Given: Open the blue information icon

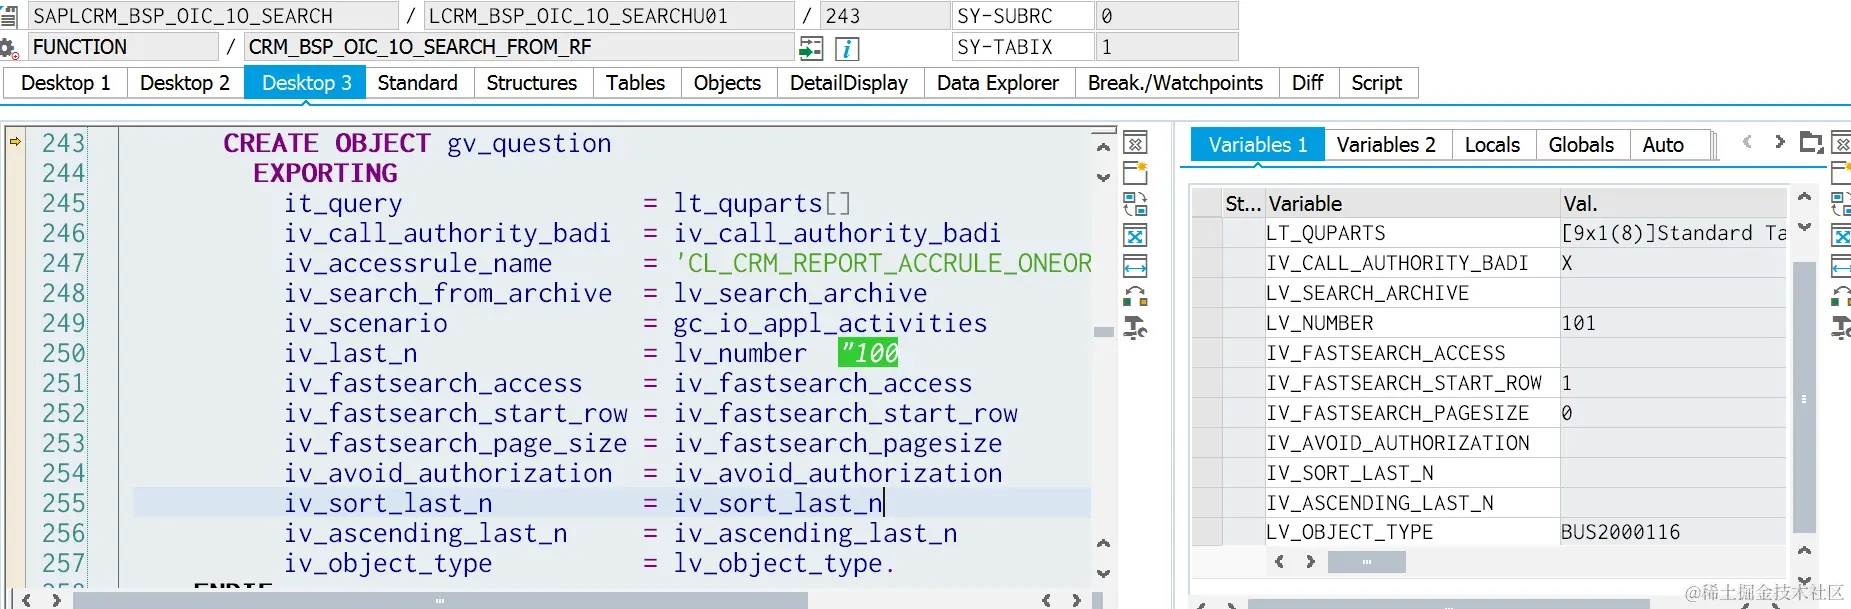Looking at the screenshot, I should [x=846, y=48].
